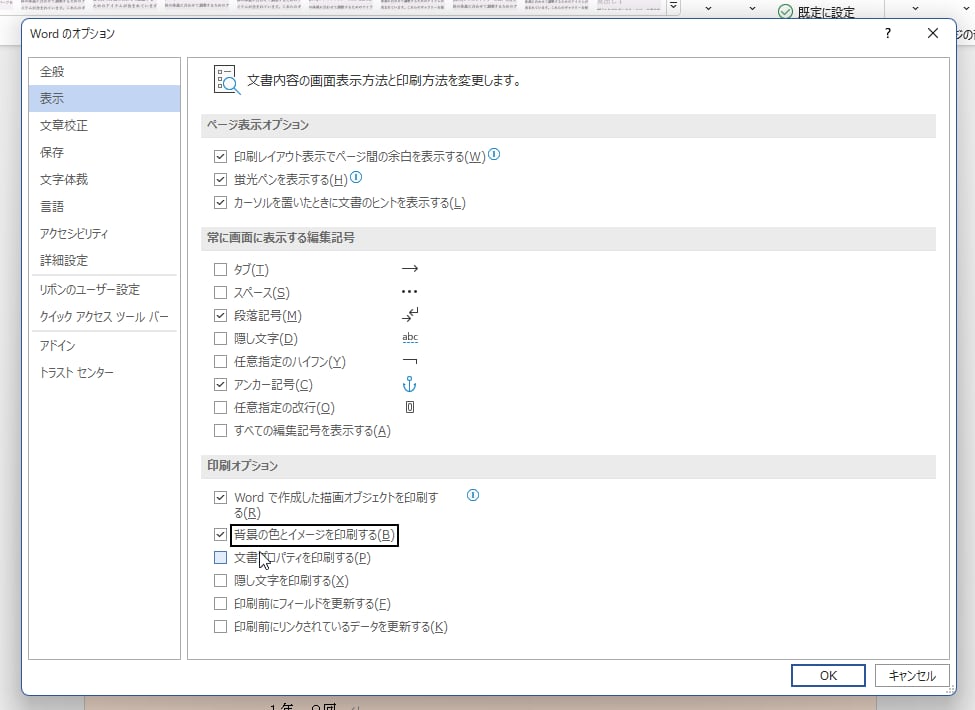This screenshot has height=710, width=975.
Task: Check 文書プロパティを印刷する checkbox
Action: pyautogui.click(x=220, y=558)
